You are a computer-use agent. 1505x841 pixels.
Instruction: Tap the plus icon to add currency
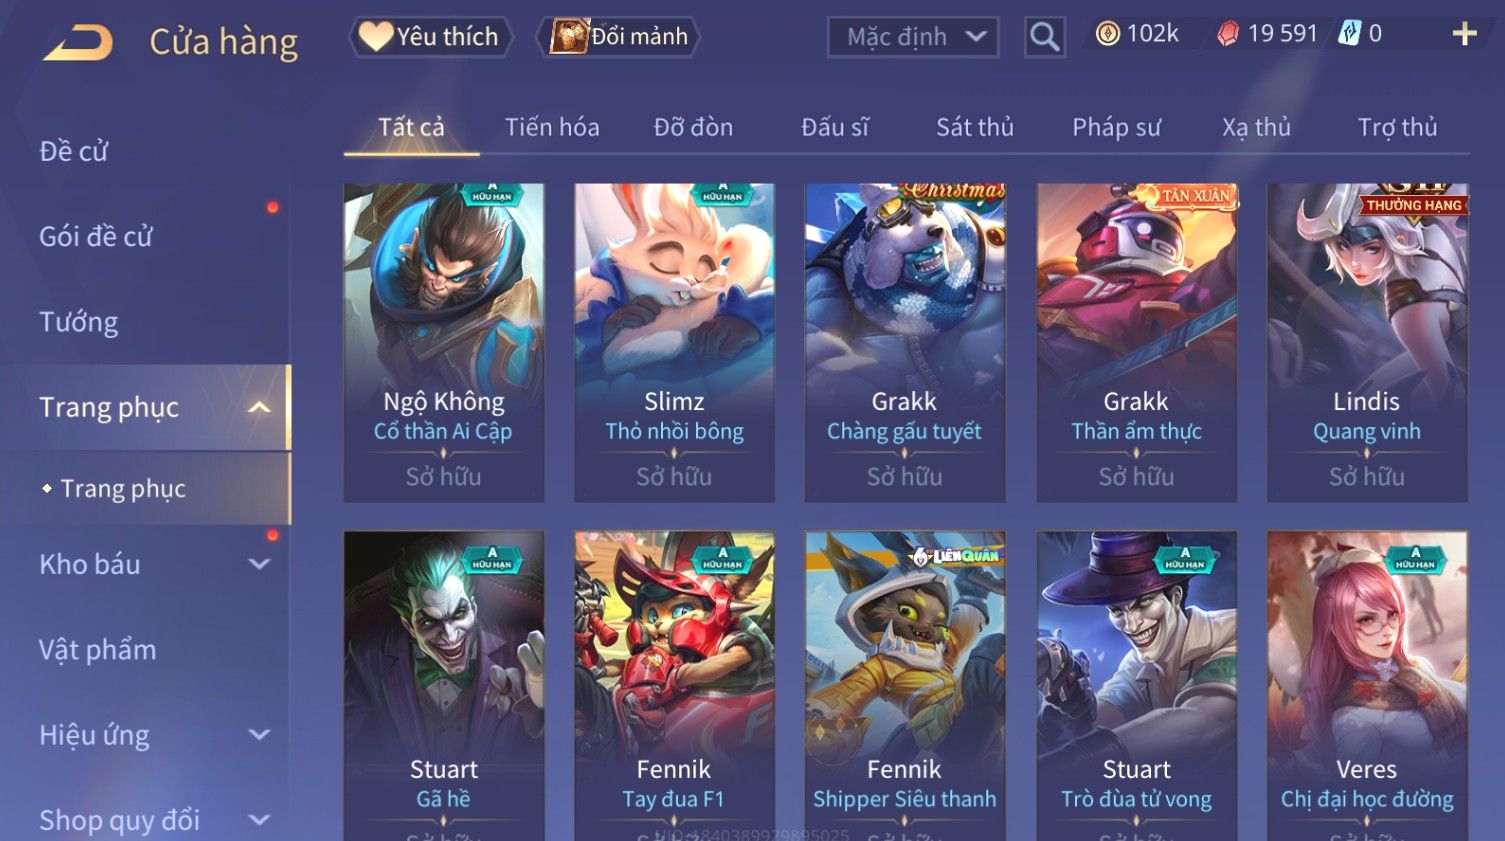pos(1464,35)
